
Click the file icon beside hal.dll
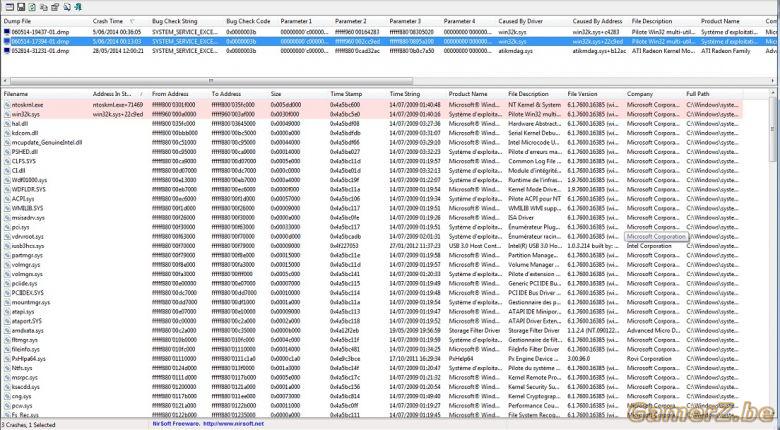7,124
